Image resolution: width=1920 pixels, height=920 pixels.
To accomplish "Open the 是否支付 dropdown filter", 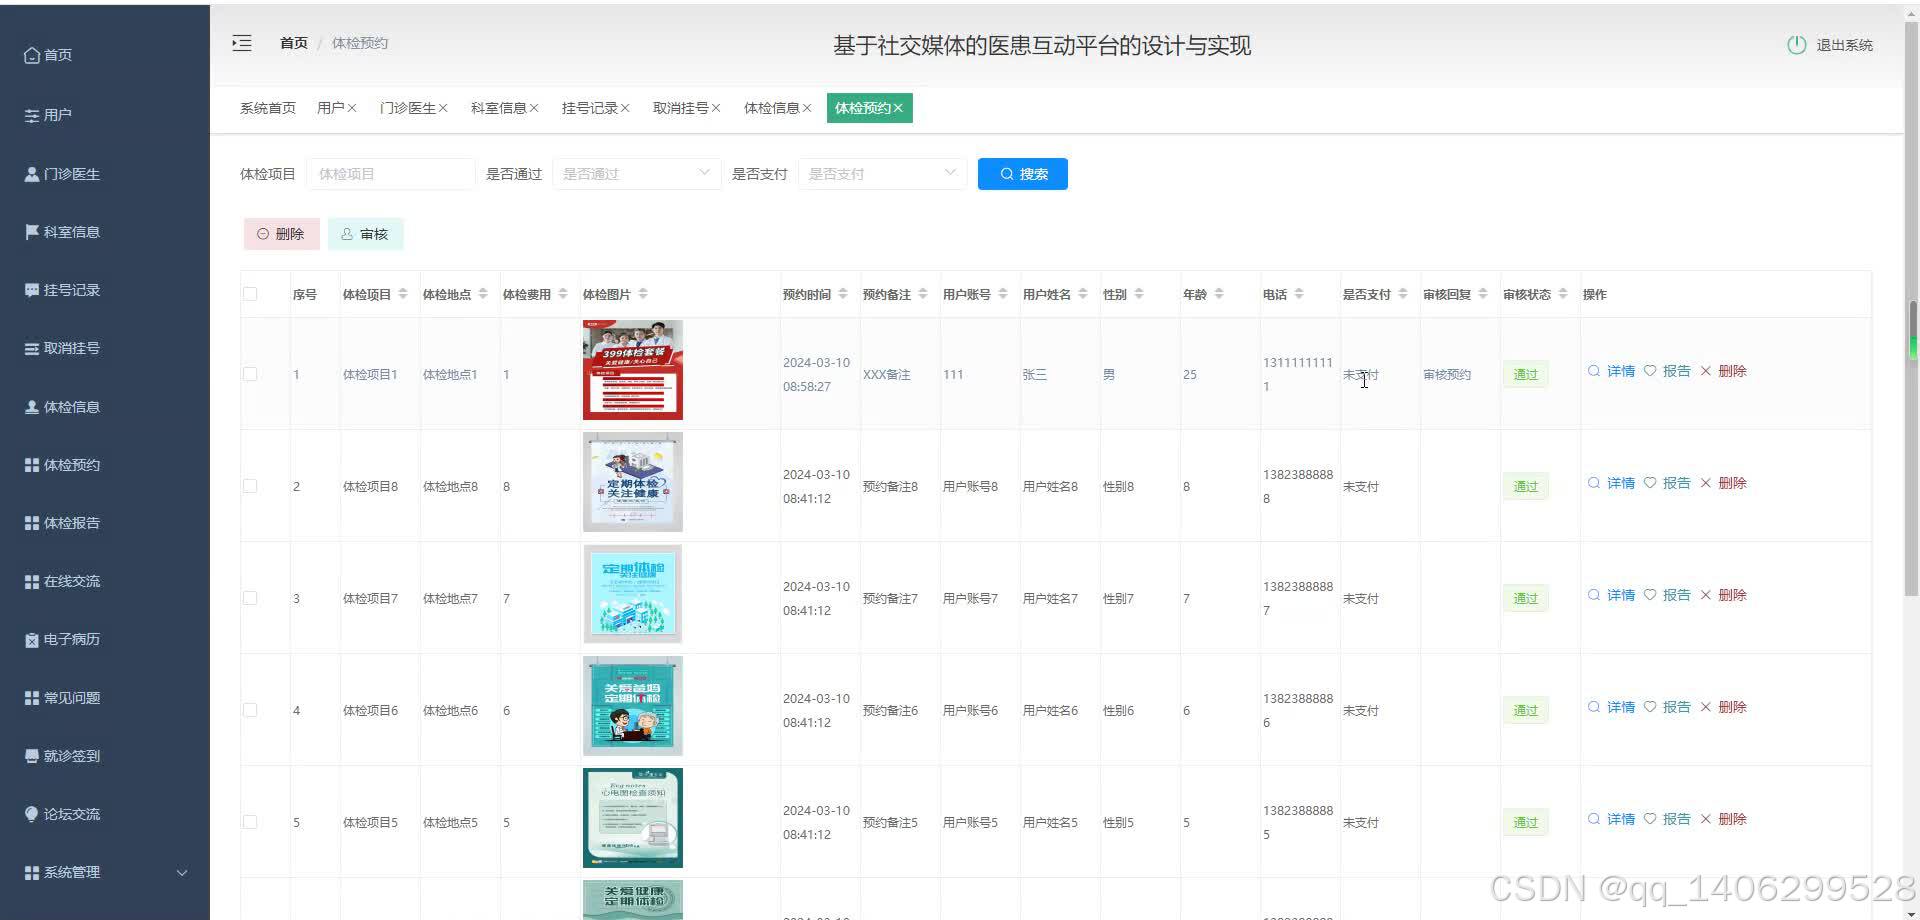I will (x=882, y=174).
